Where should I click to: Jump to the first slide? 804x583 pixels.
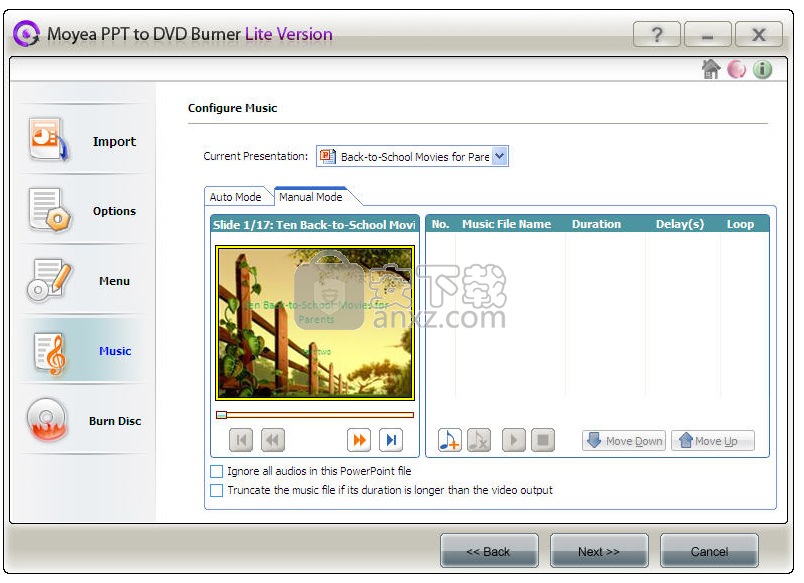pos(241,440)
